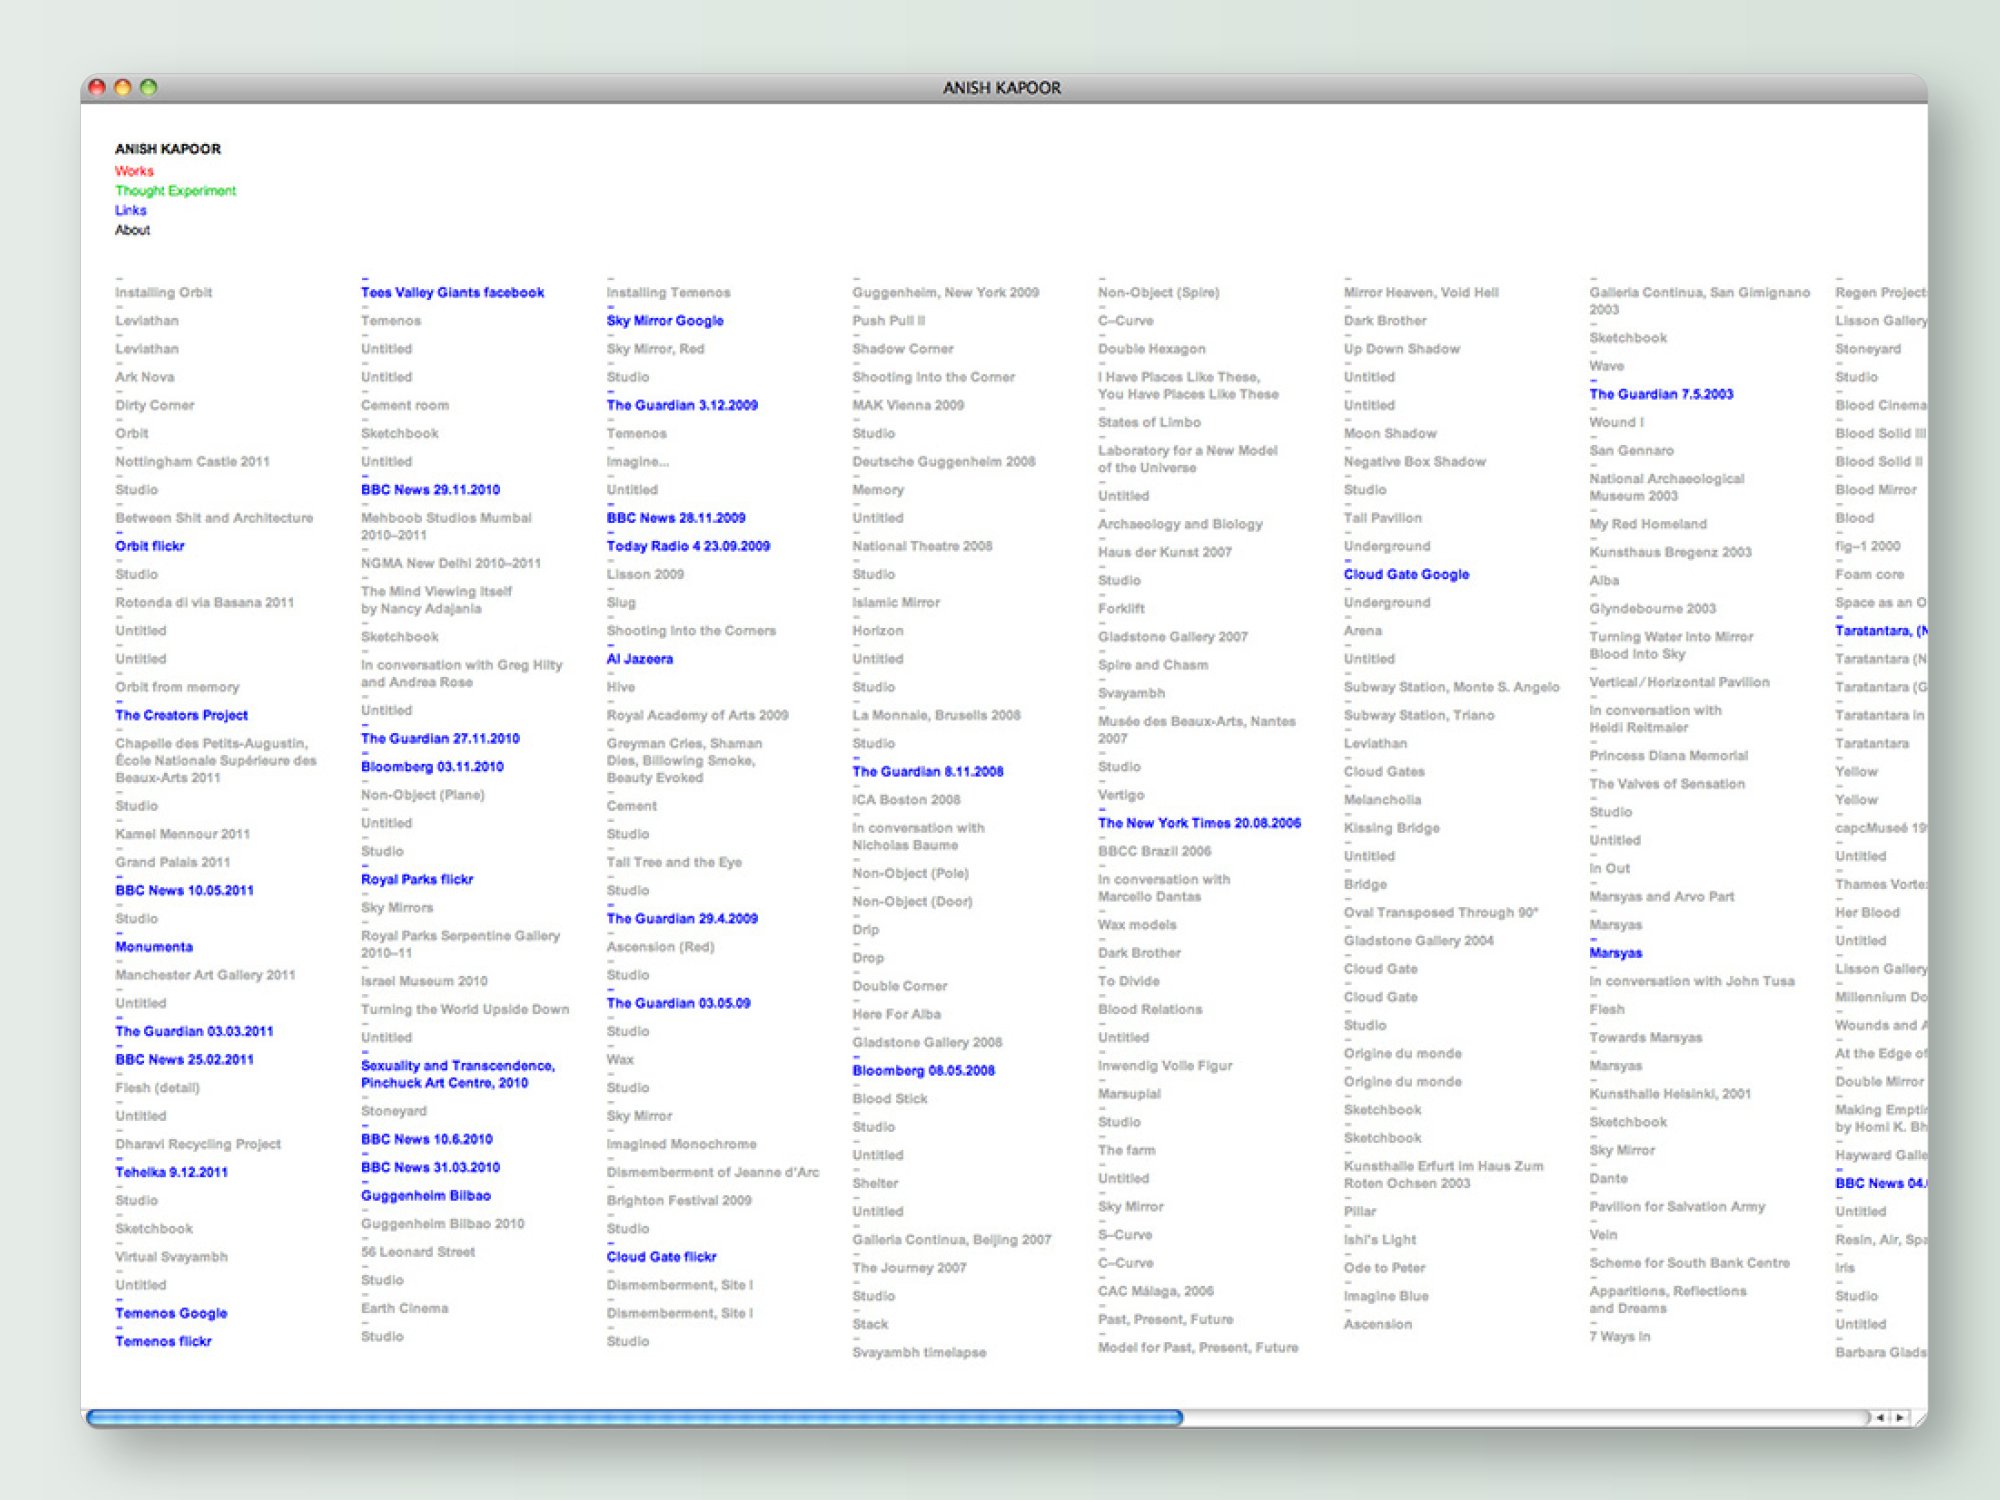Open The Creators Project link

point(181,715)
